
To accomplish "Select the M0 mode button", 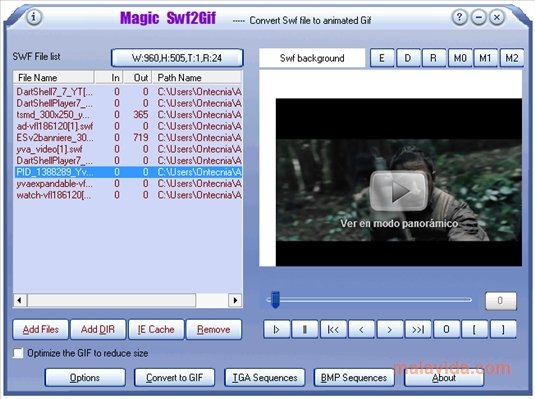I will pyautogui.click(x=460, y=58).
